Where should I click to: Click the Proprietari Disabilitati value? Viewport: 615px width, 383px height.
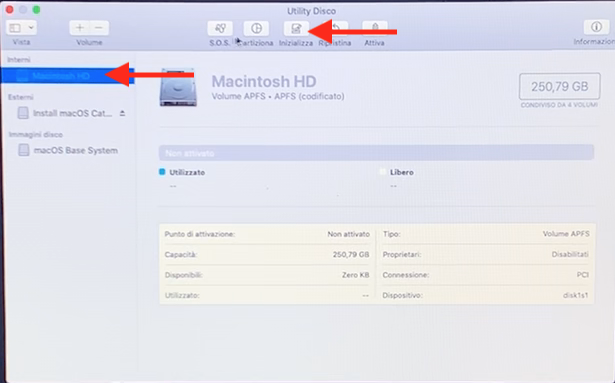coord(570,254)
